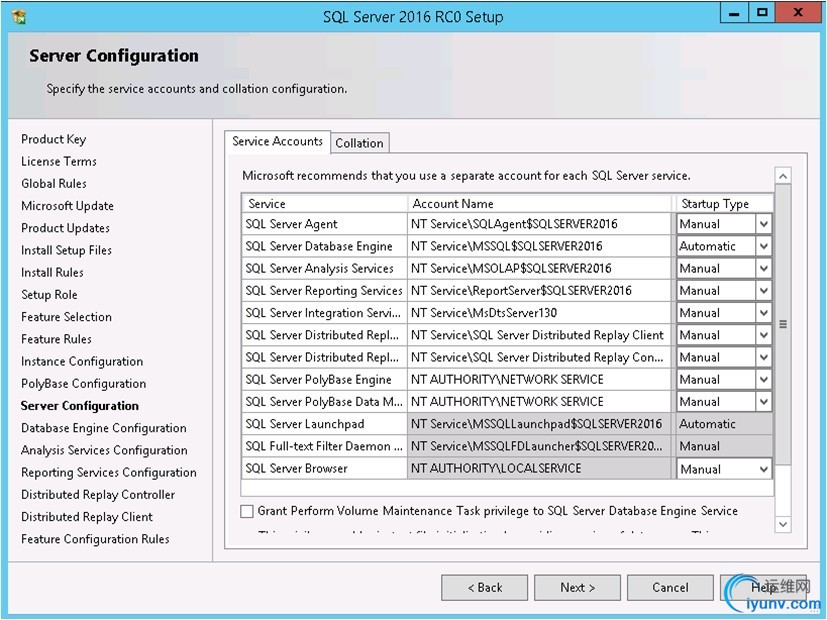
Task: Enable Grant Perform Volume Maintenance Task checkbox
Action: click(x=247, y=511)
